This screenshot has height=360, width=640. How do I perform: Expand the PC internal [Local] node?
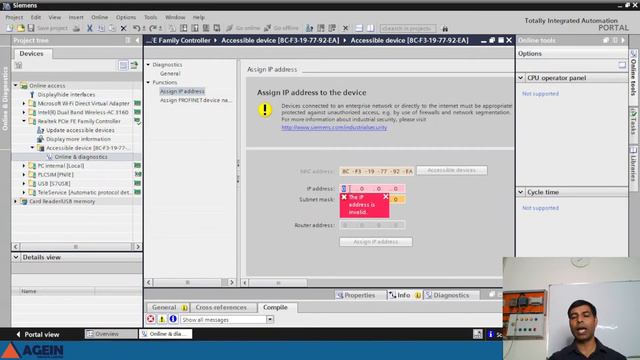click(x=24, y=166)
